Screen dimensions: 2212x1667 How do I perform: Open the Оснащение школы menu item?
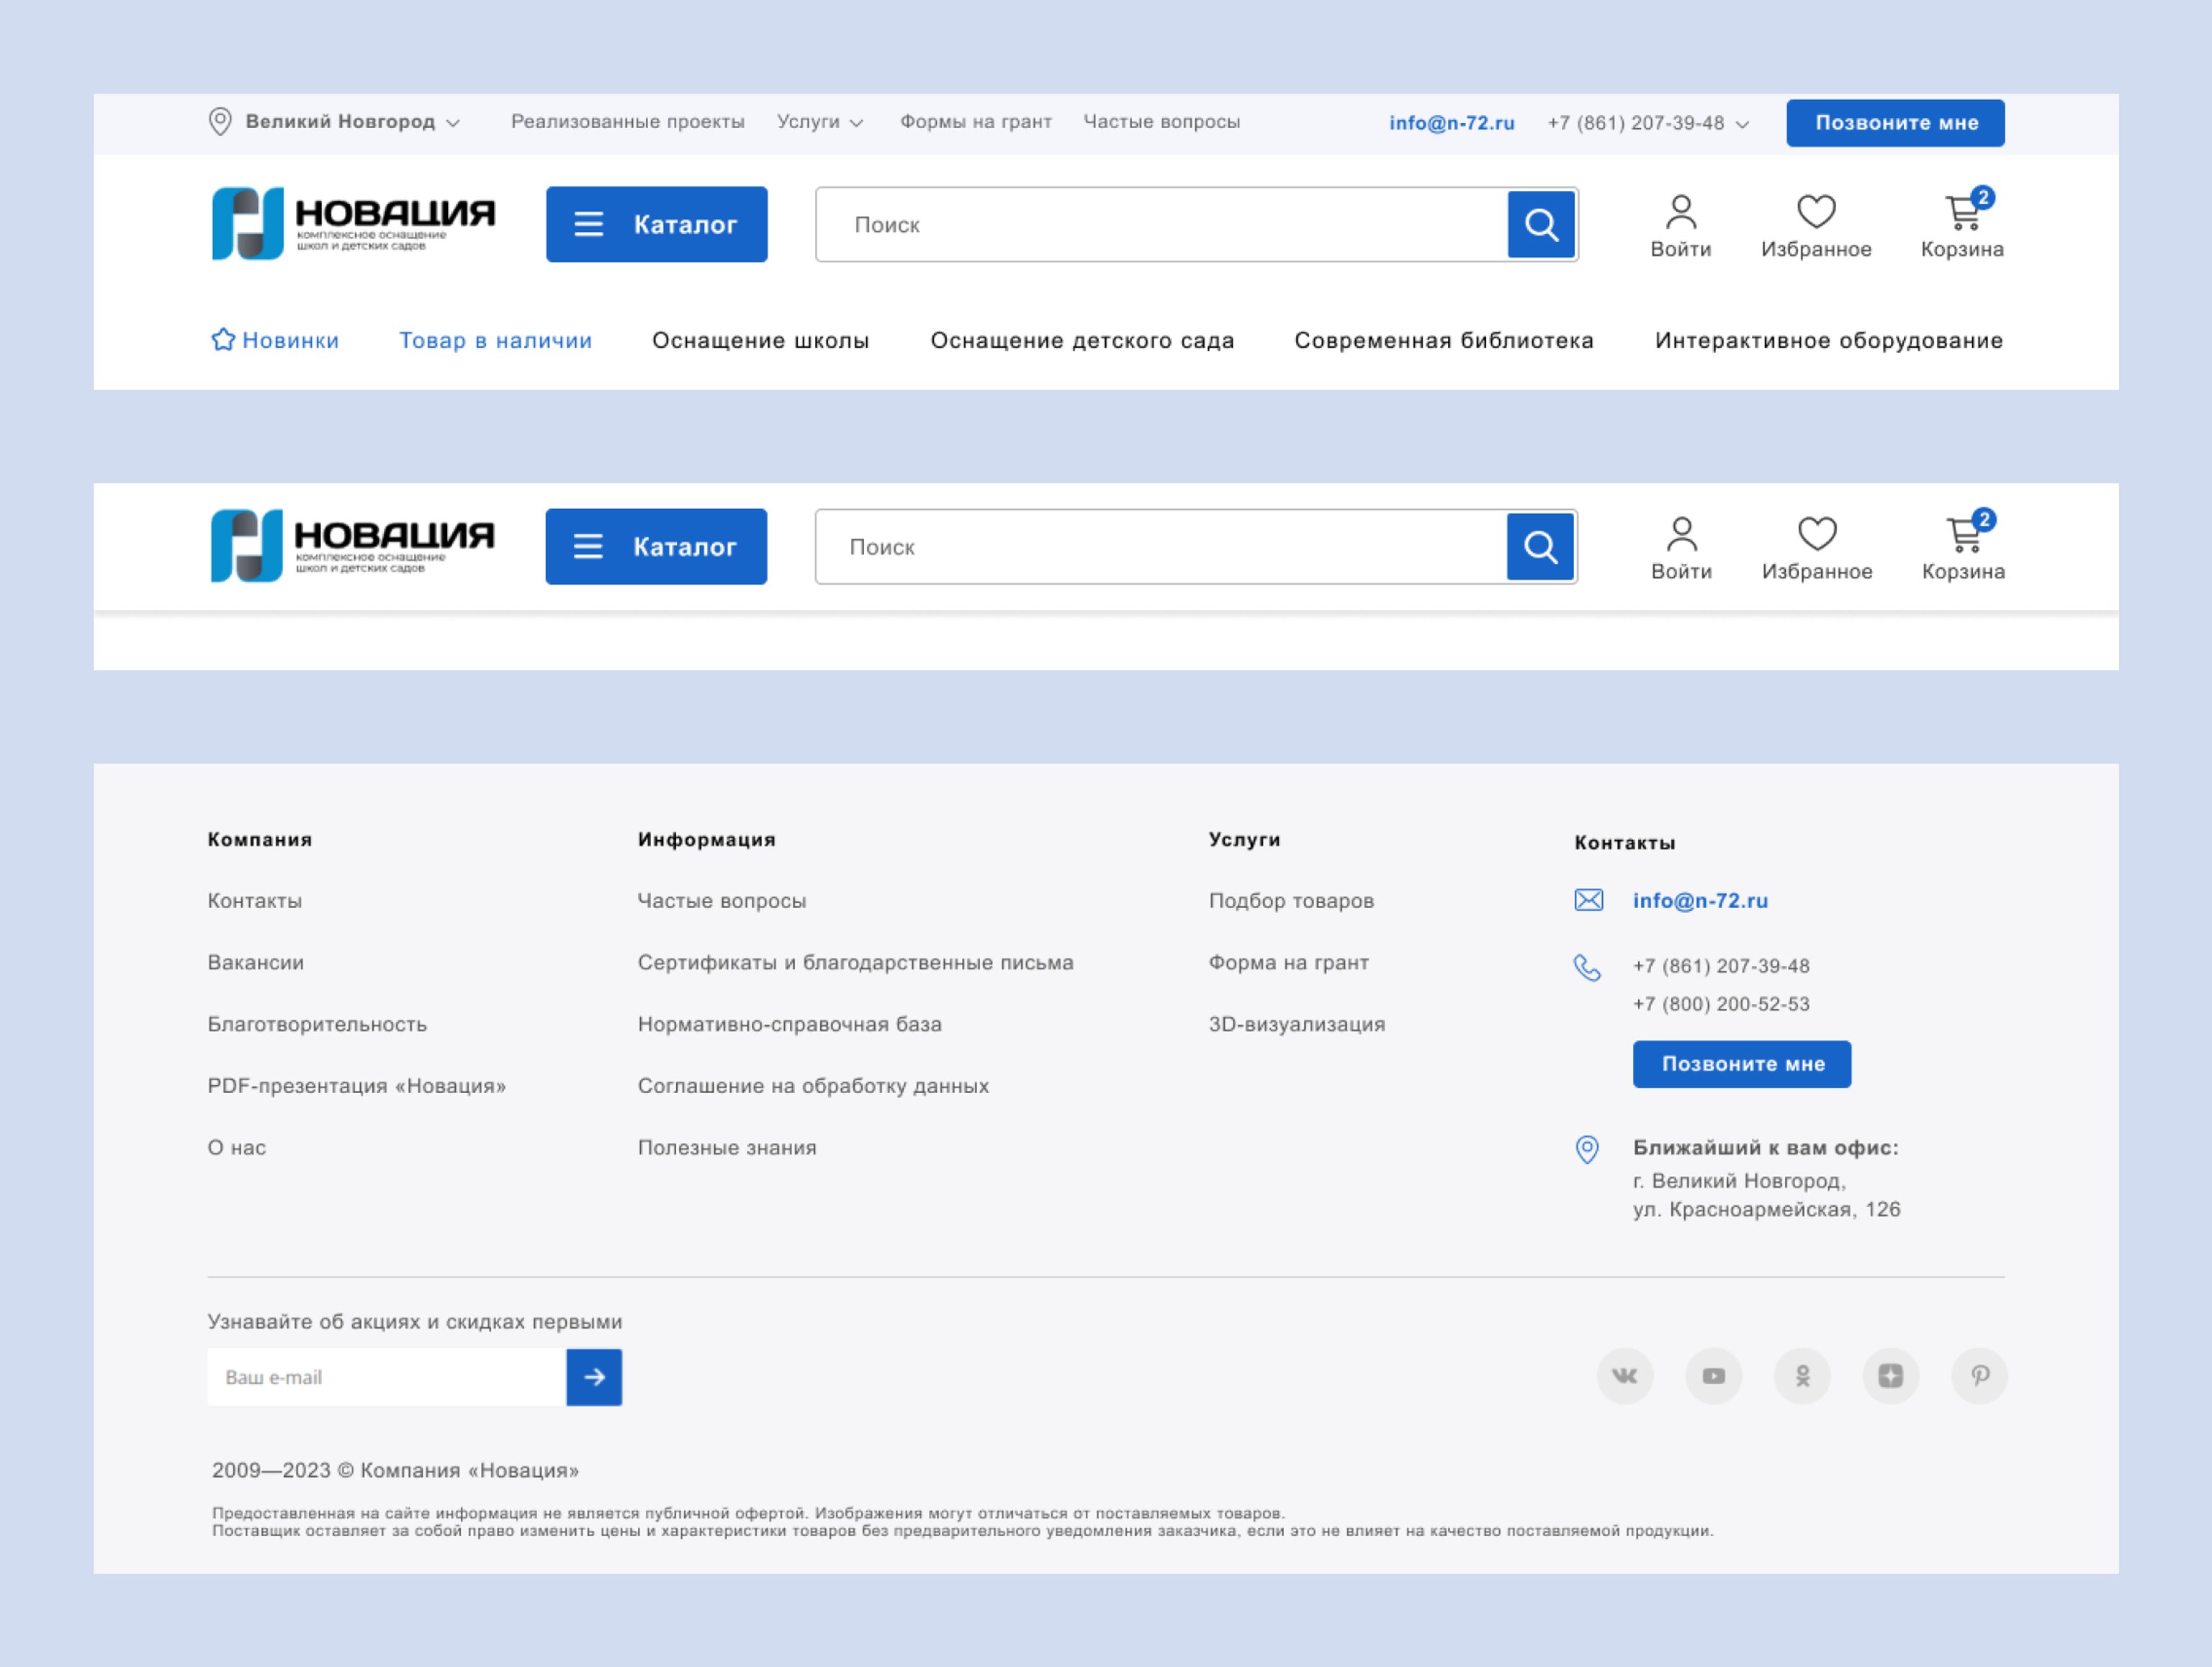(x=760, y=340)
